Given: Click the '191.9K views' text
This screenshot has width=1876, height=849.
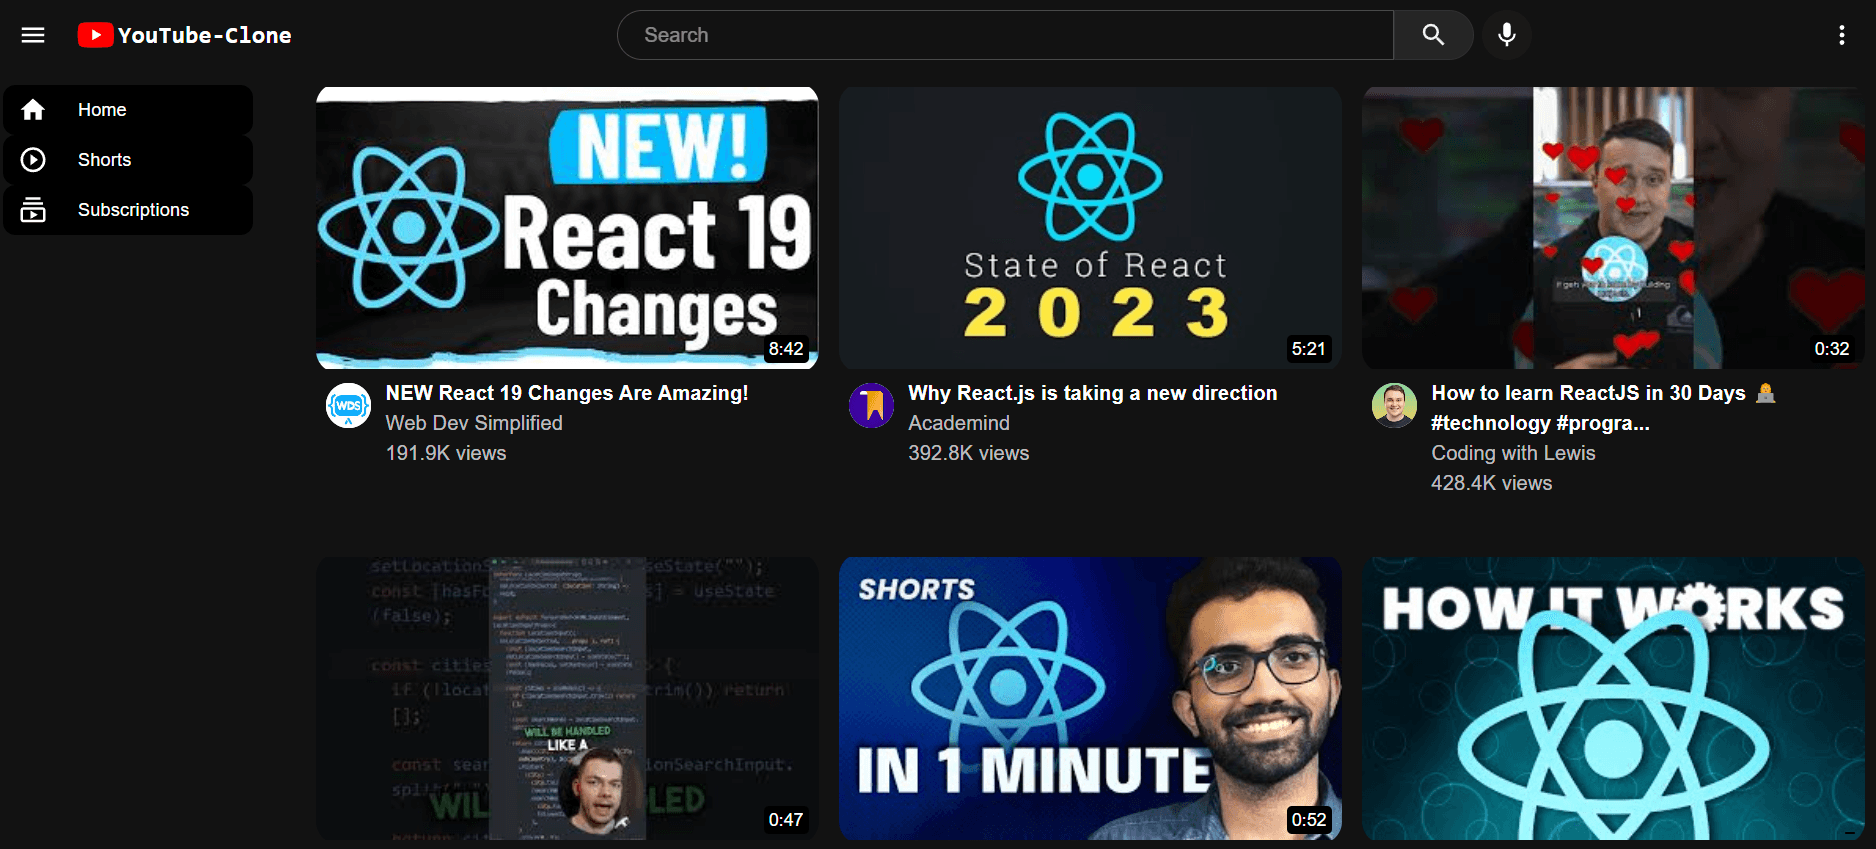Looking at the screenshot, I should click(446, 453).
